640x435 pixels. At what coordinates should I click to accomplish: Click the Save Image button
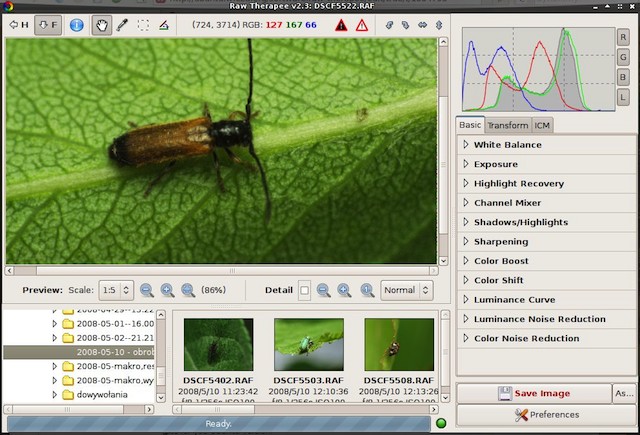[534, 393]
